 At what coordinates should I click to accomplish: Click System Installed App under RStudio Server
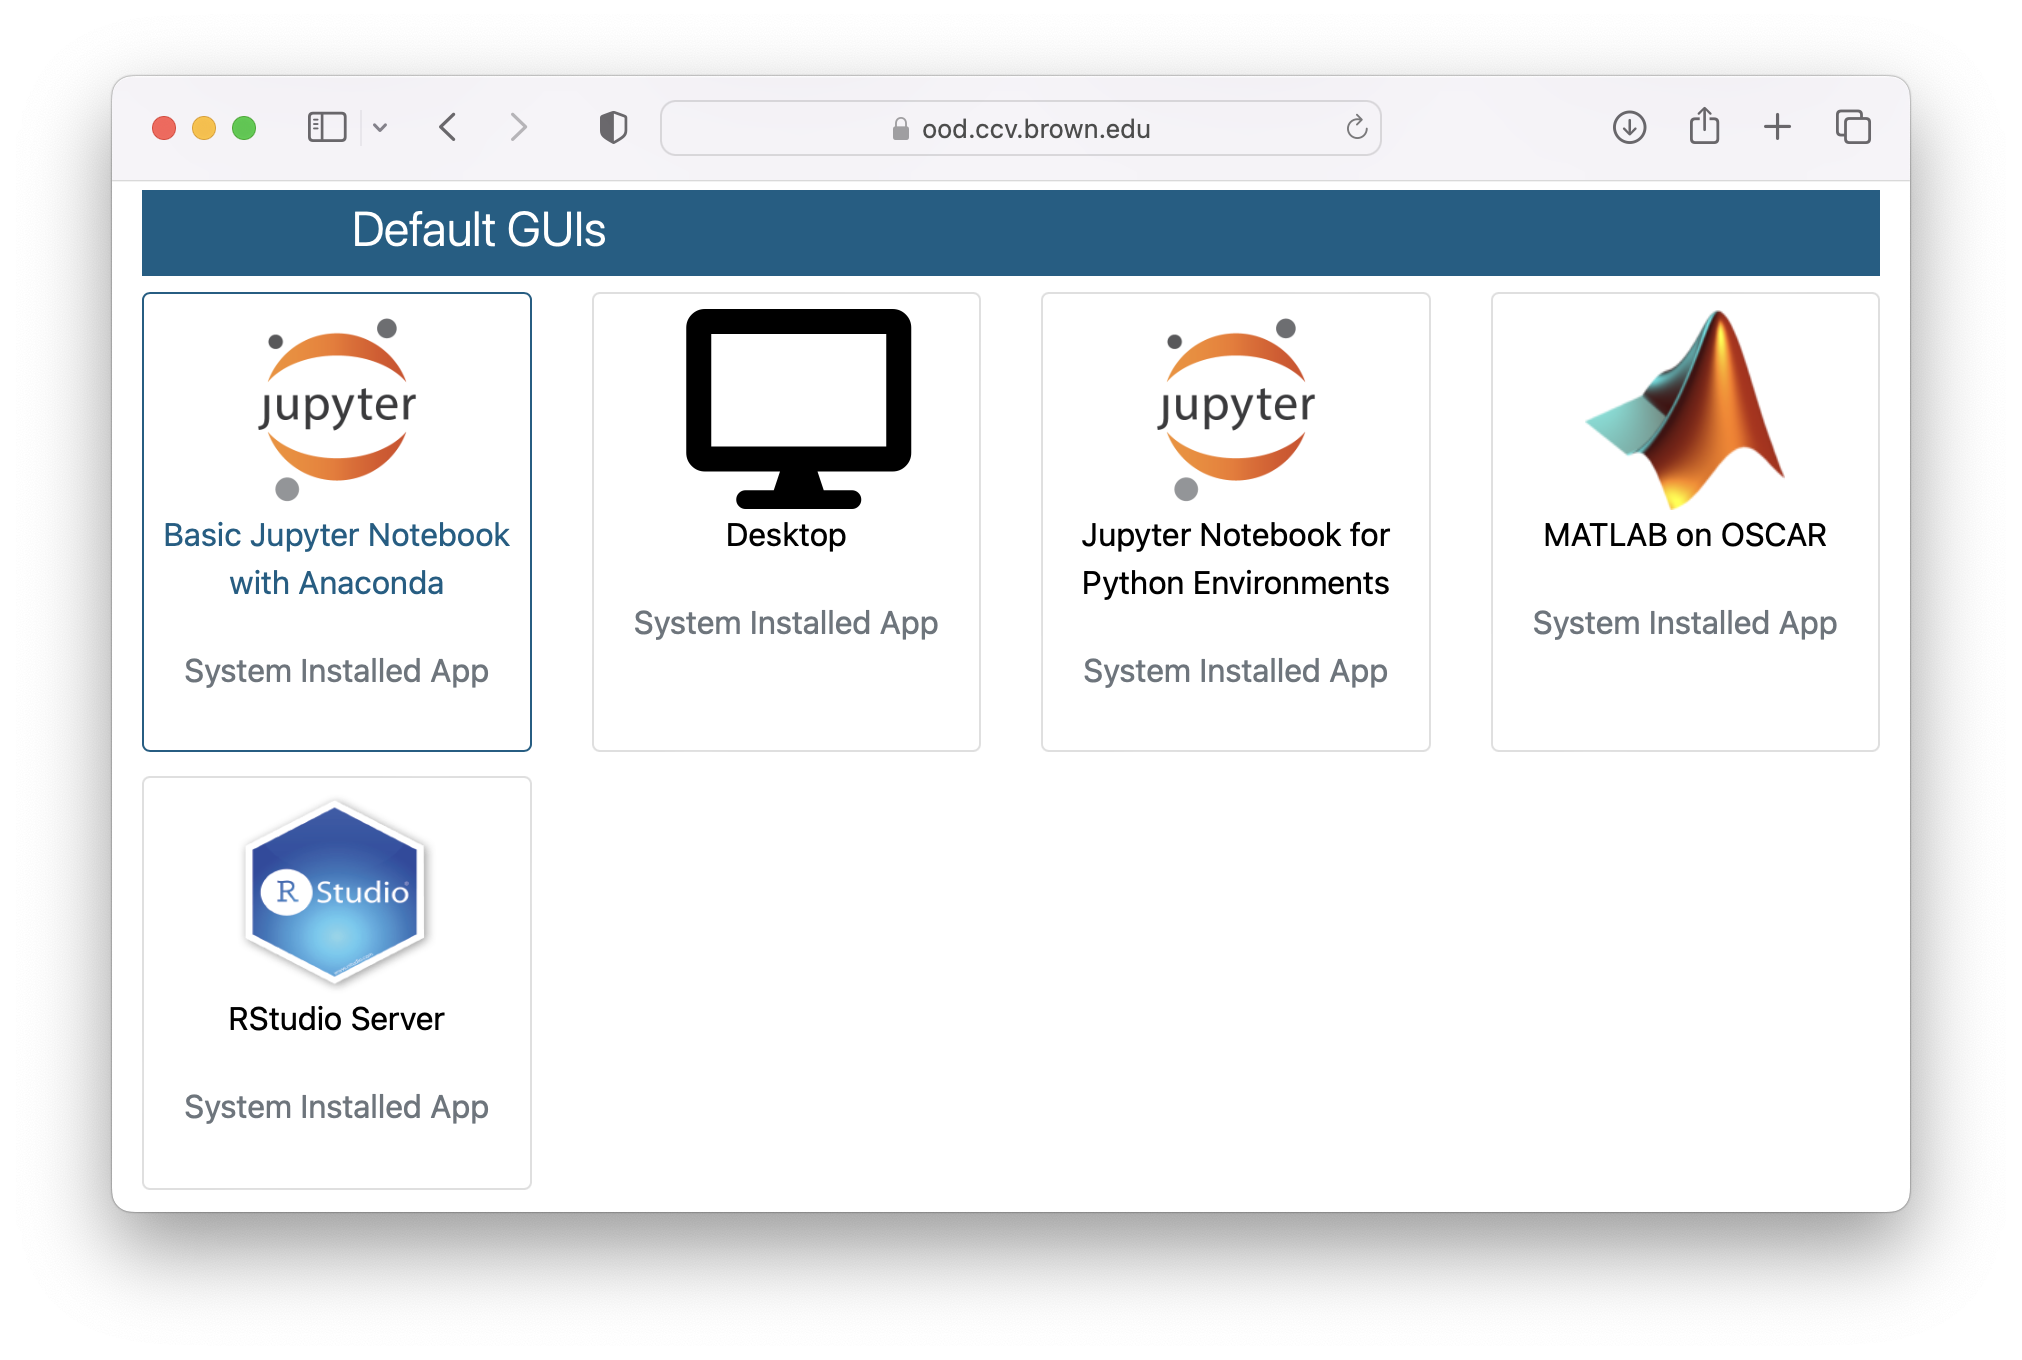[x=336, y=1107]
